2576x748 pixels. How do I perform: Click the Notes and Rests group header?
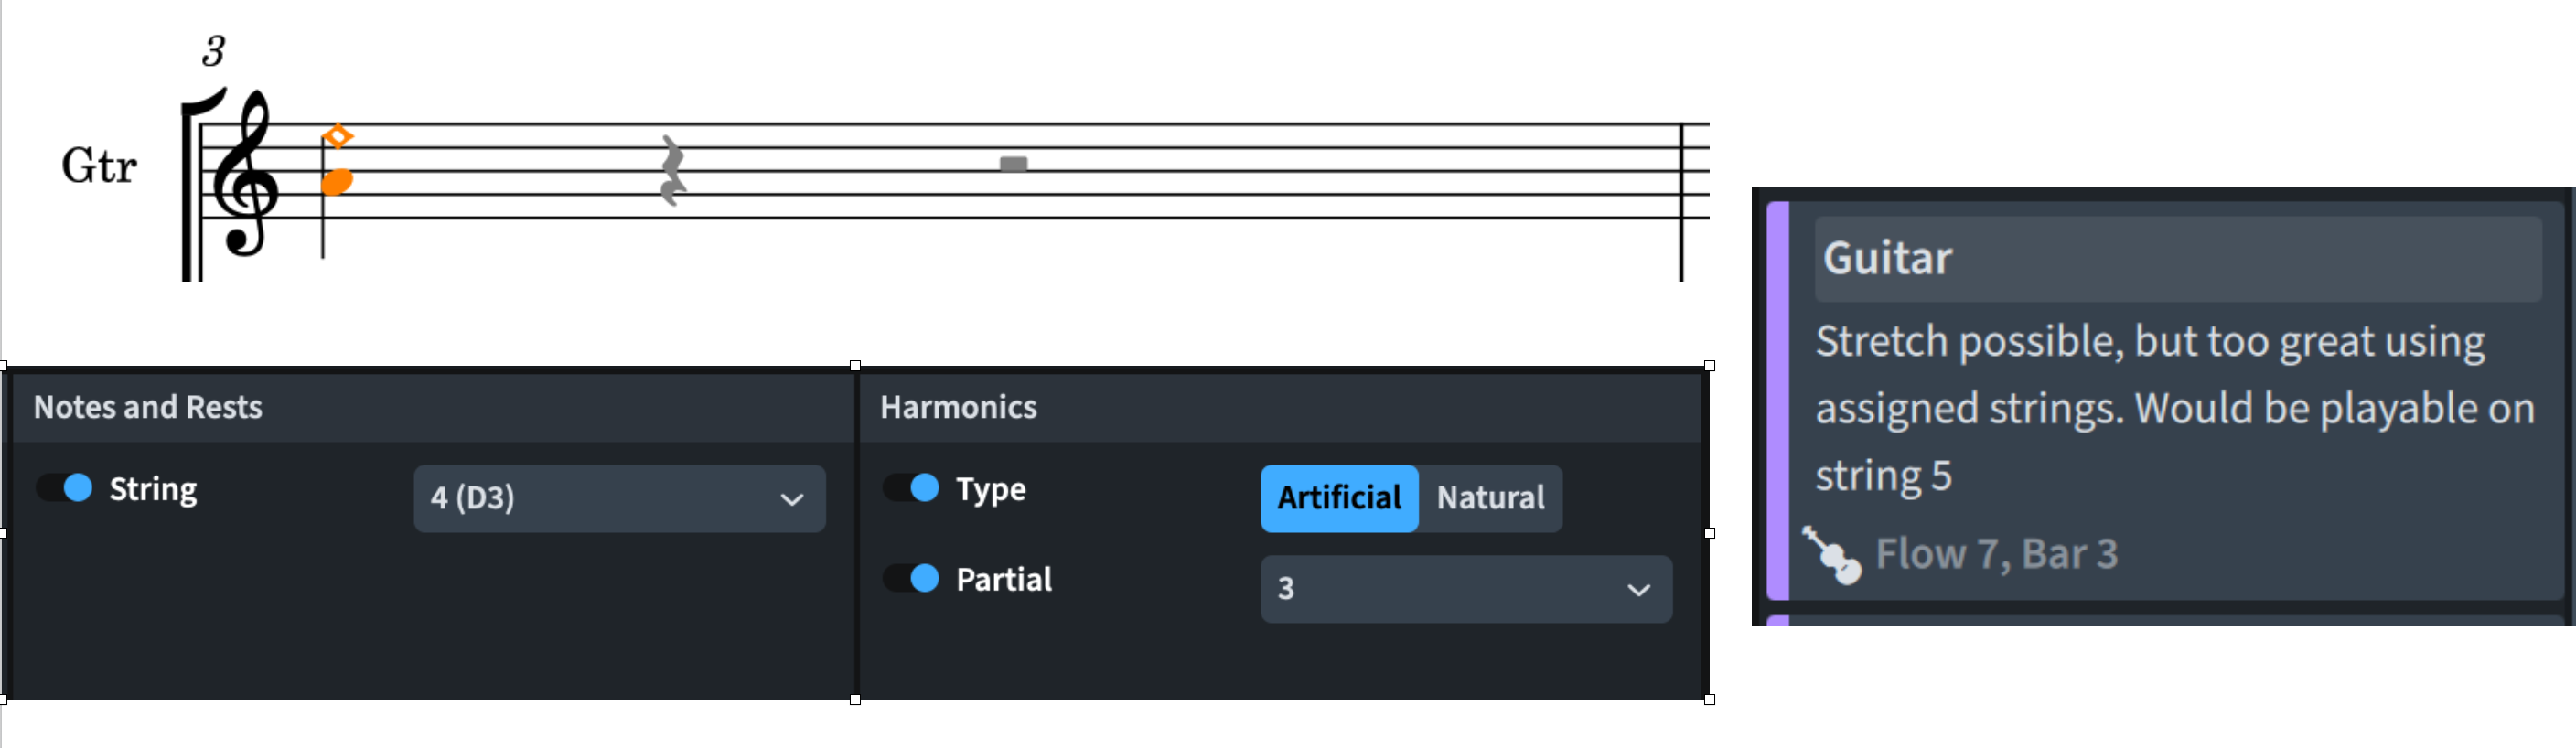tap(148, 407)
